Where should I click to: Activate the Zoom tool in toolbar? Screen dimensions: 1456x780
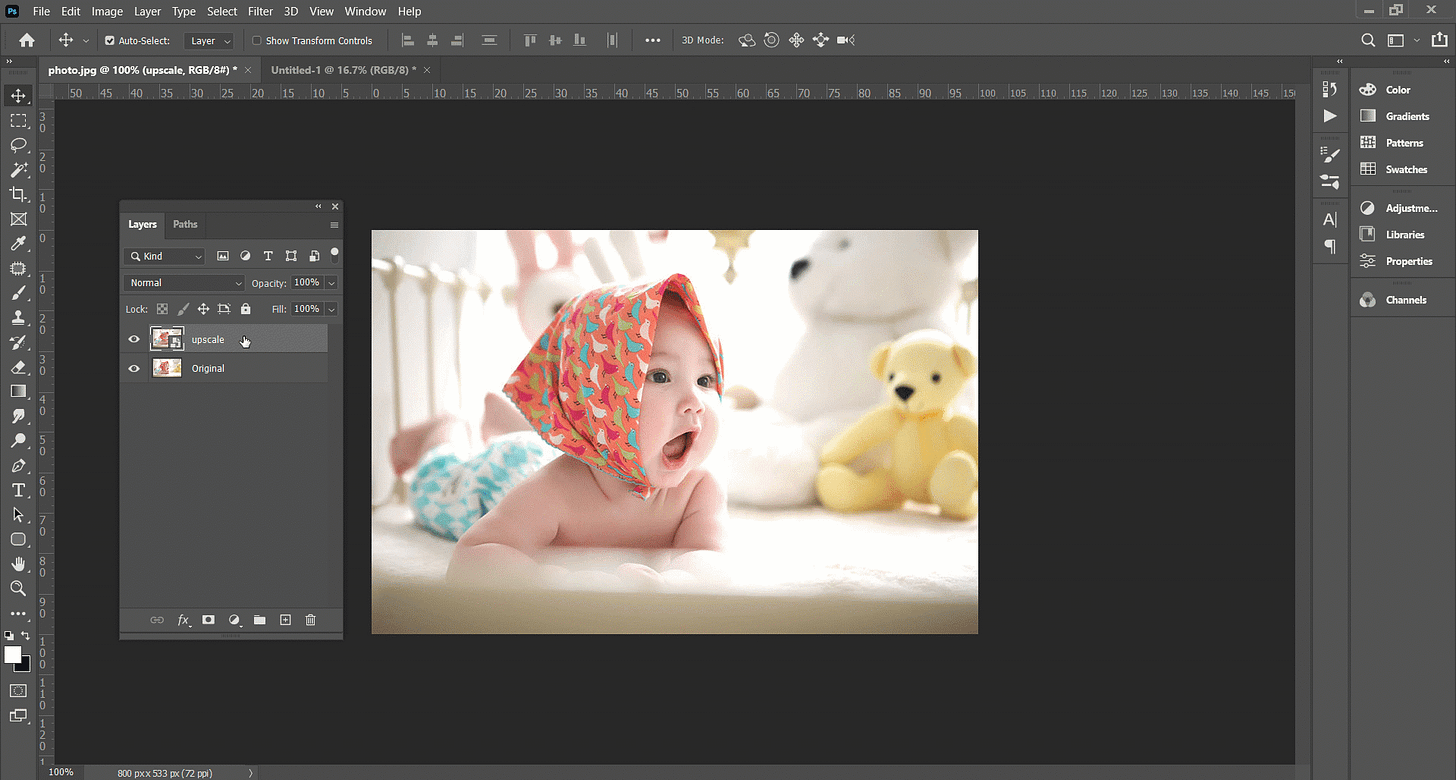click(x=18, y=588)
